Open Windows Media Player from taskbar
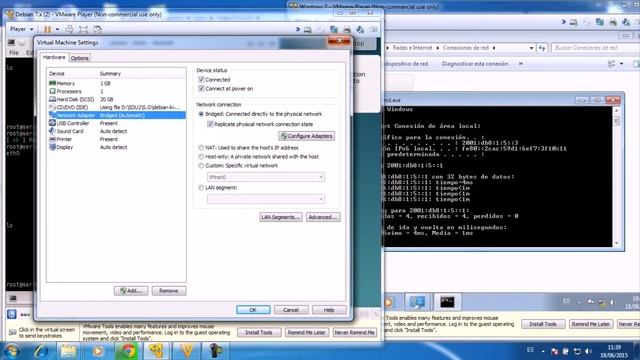 click(x=97, y=351)
